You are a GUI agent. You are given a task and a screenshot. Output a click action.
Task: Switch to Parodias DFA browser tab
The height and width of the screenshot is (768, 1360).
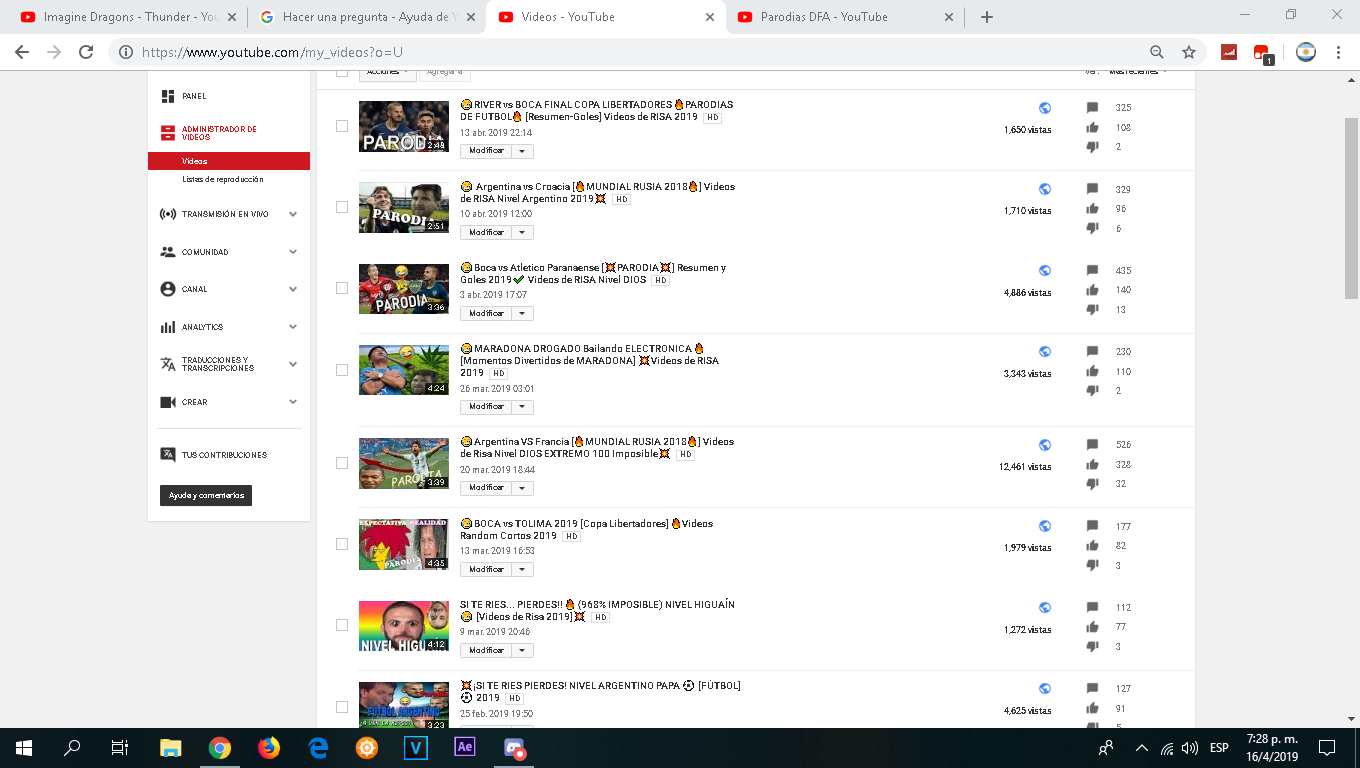(x=845, y=17)
